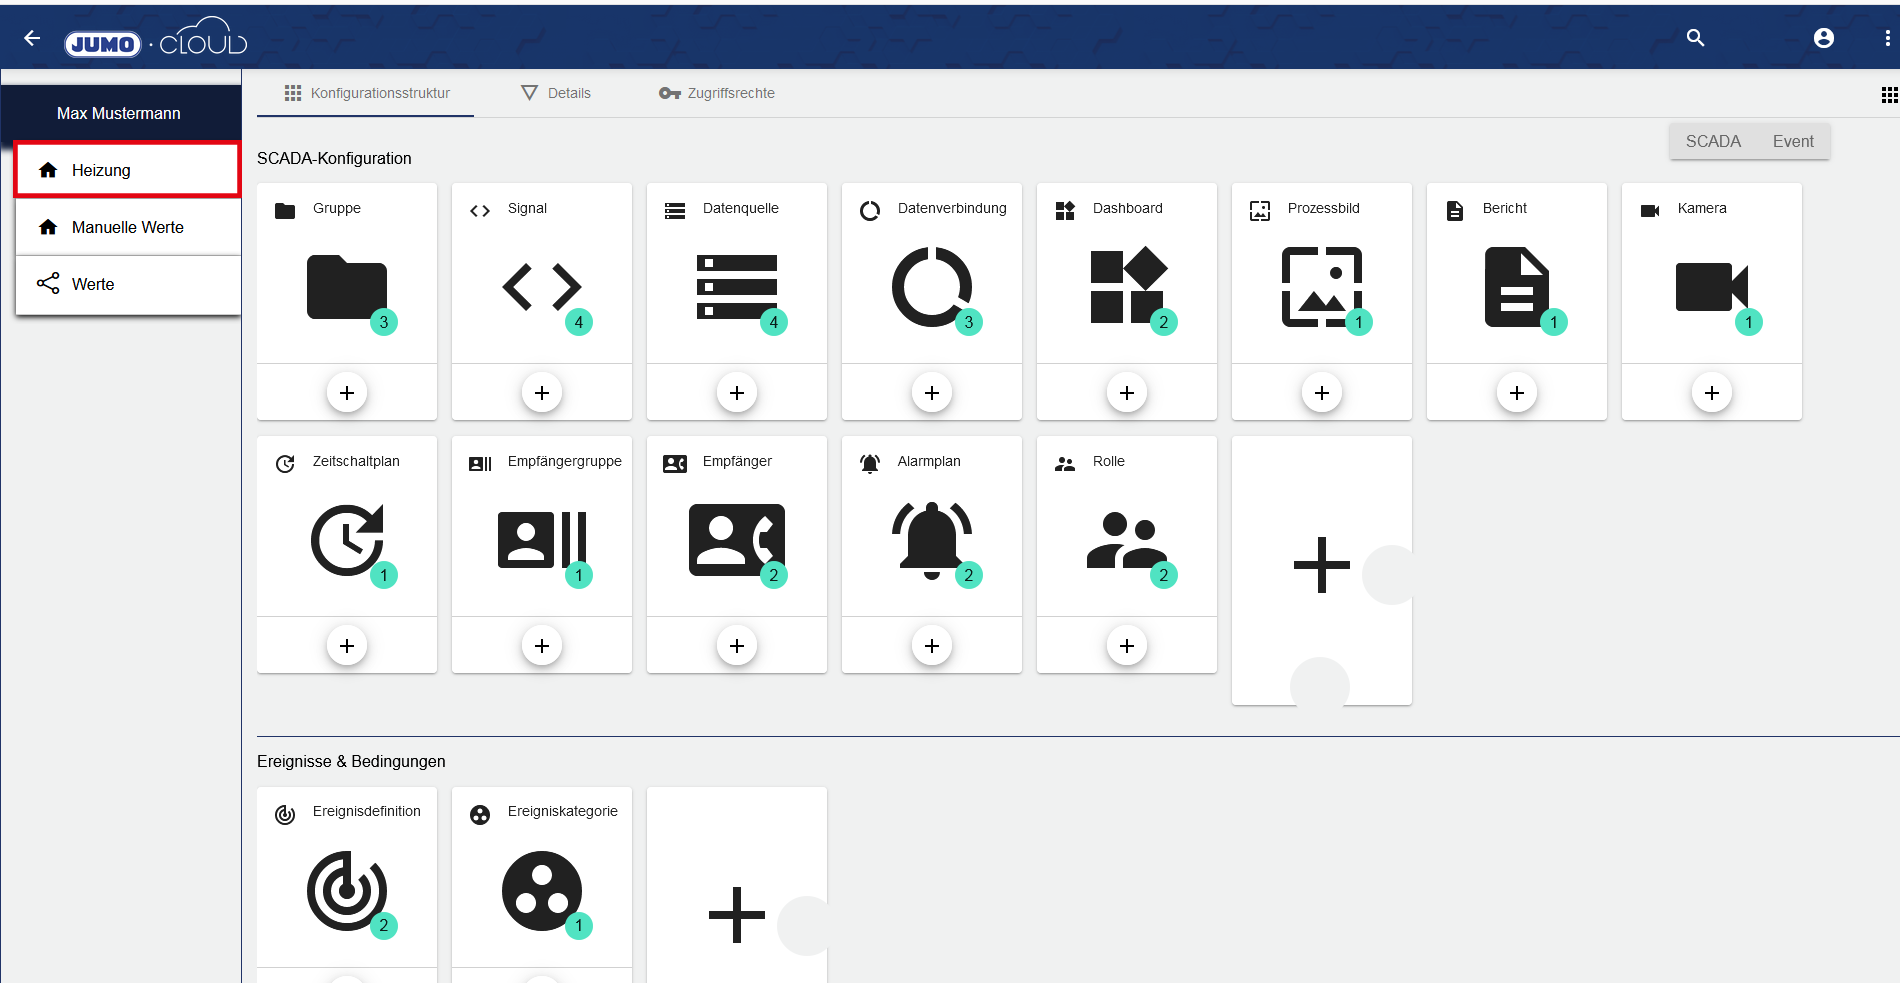Open the Ereignisdefinition tile icon
The width and height of the screenshot is (1900, 983).
[x=346, y=890]
